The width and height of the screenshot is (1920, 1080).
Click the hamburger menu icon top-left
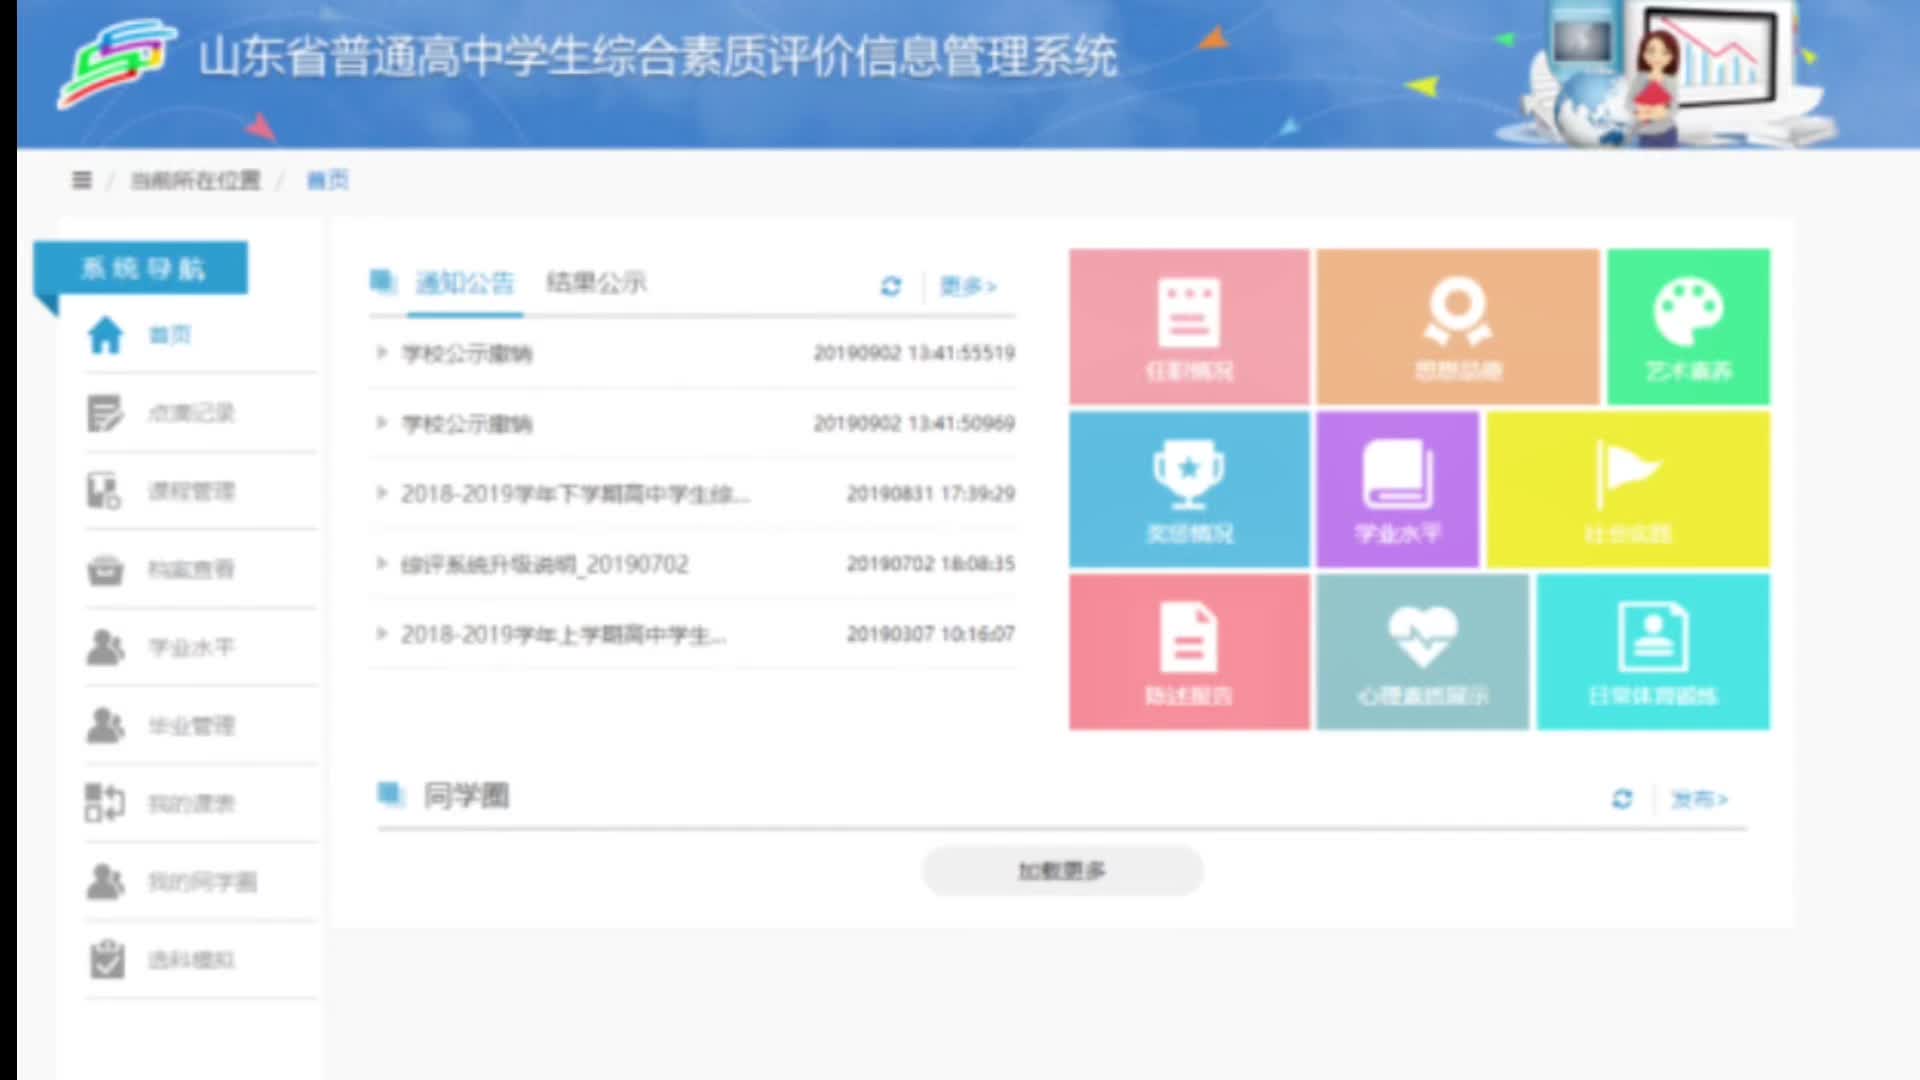pyautogui.click(x=81, y=180)
